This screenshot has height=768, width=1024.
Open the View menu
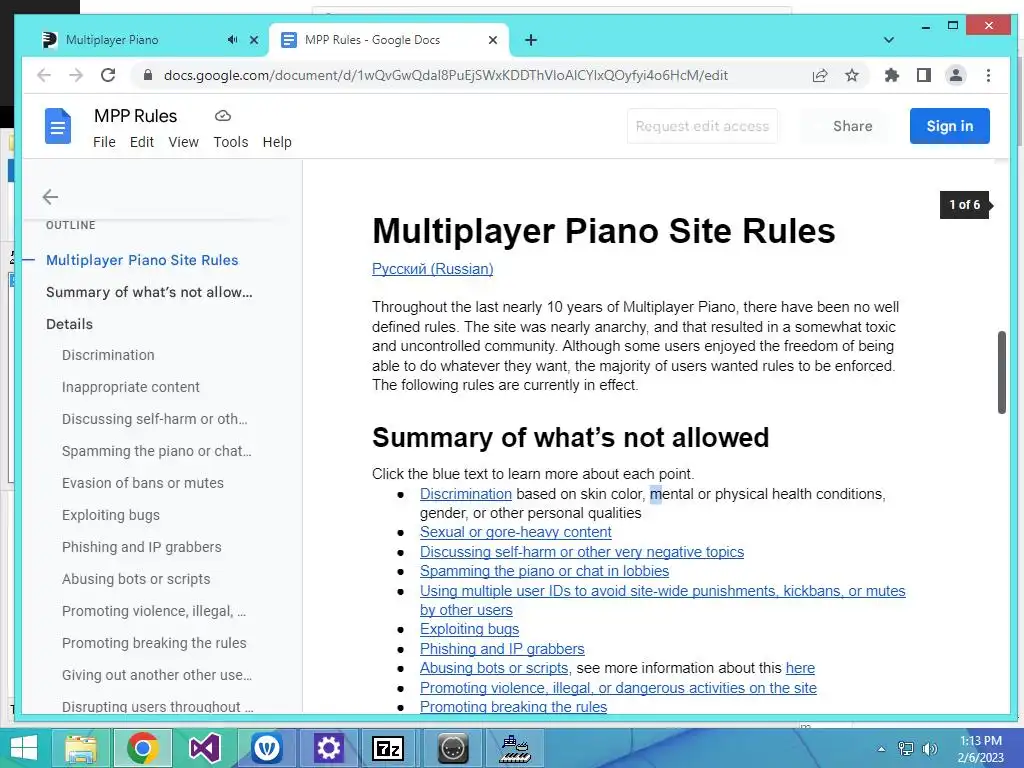coord(184,142)
